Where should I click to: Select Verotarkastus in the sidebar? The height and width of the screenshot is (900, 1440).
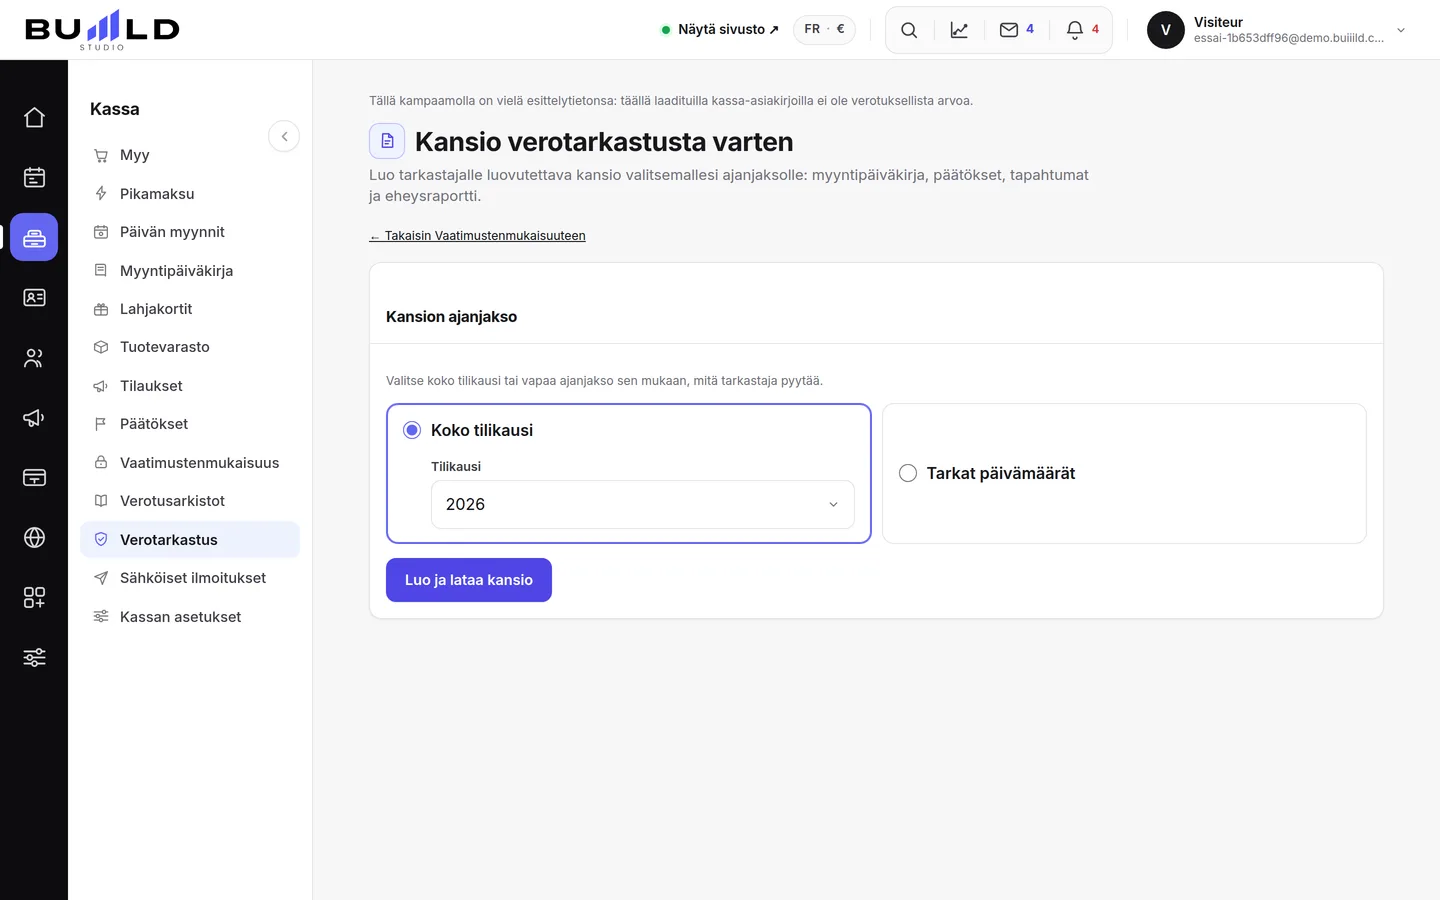point(190,540)
